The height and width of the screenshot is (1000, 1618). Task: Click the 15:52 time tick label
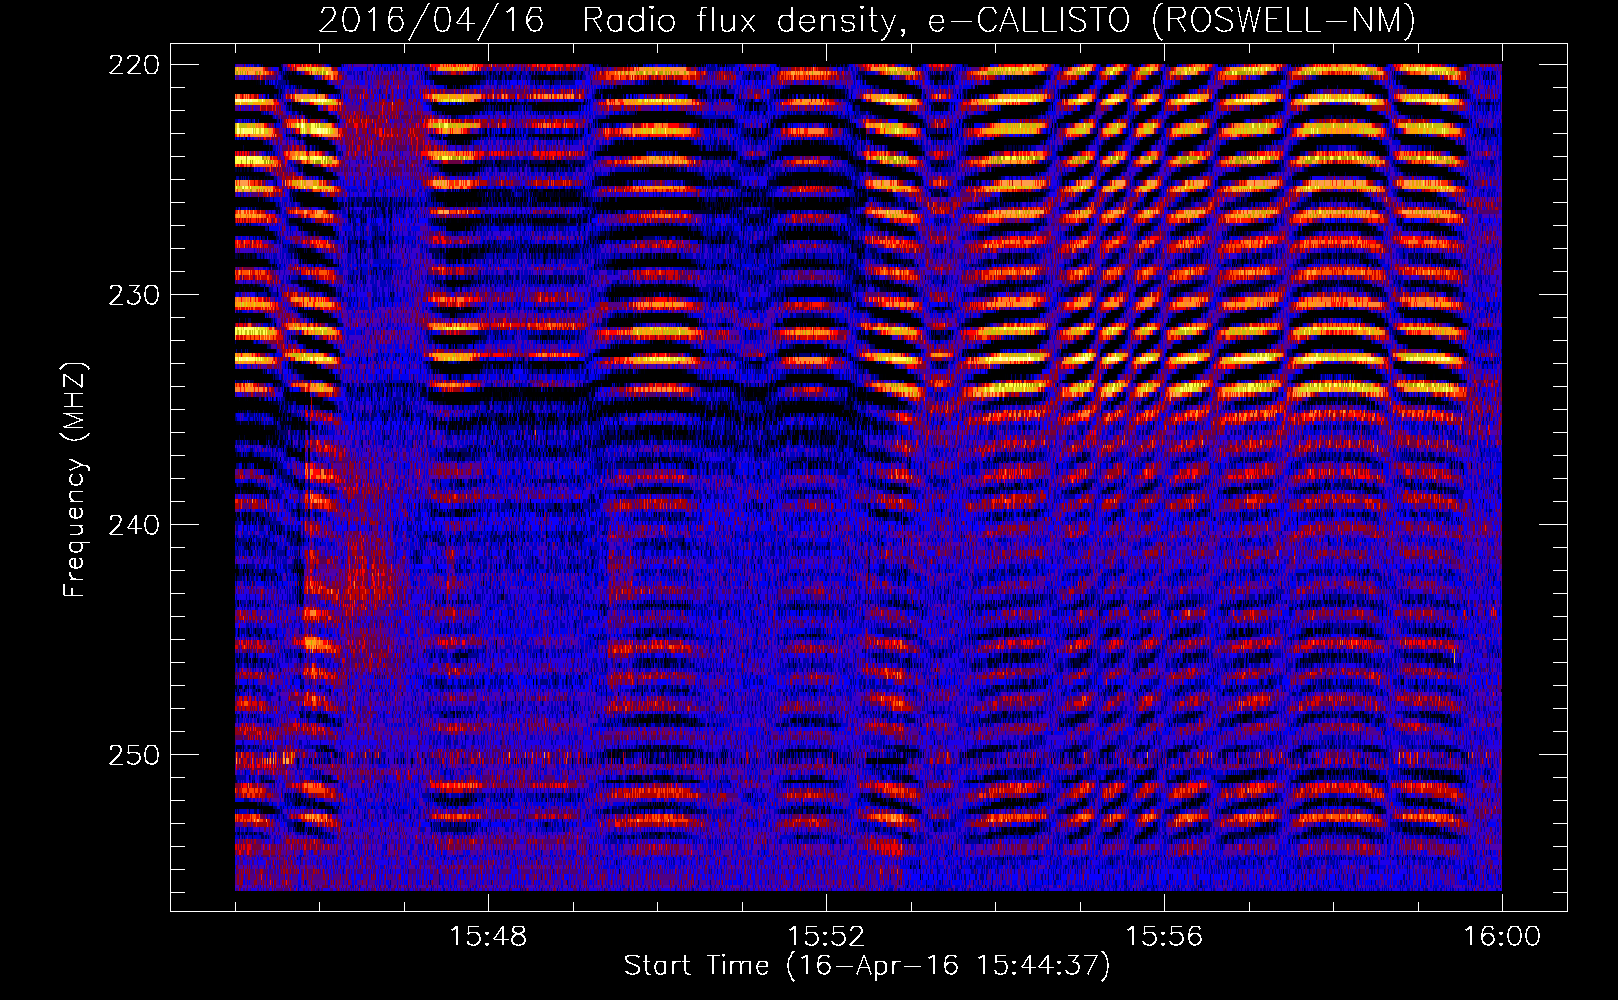pos(826,937)
